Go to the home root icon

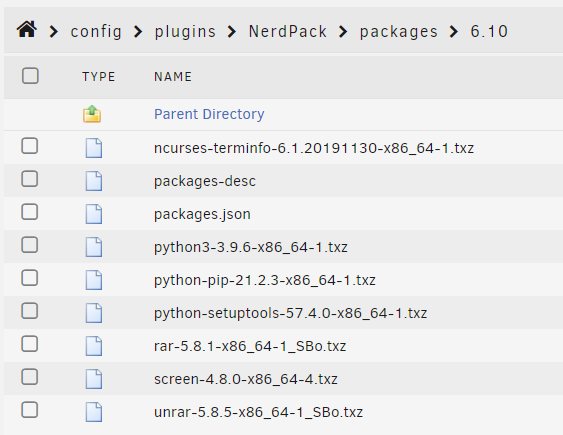pos(27,29)
